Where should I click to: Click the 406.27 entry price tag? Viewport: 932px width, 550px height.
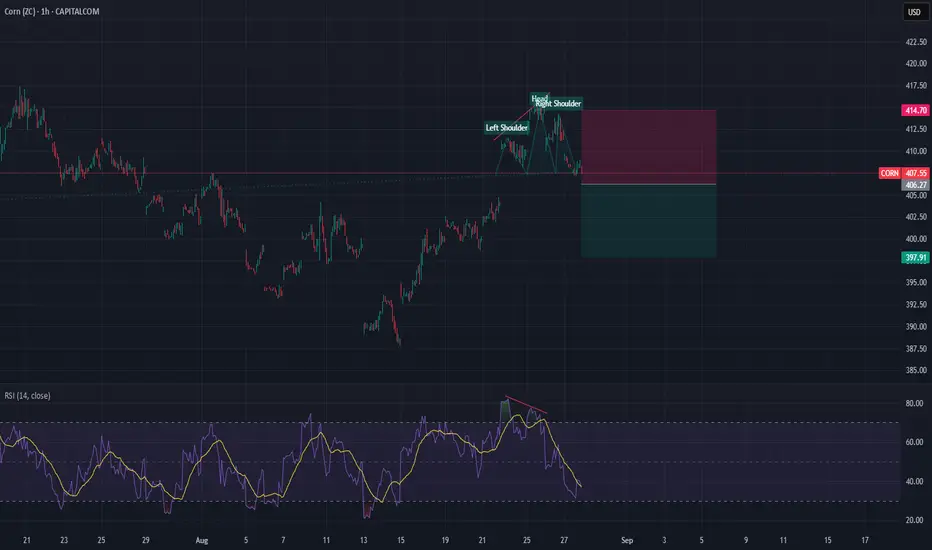coord(915,185)
